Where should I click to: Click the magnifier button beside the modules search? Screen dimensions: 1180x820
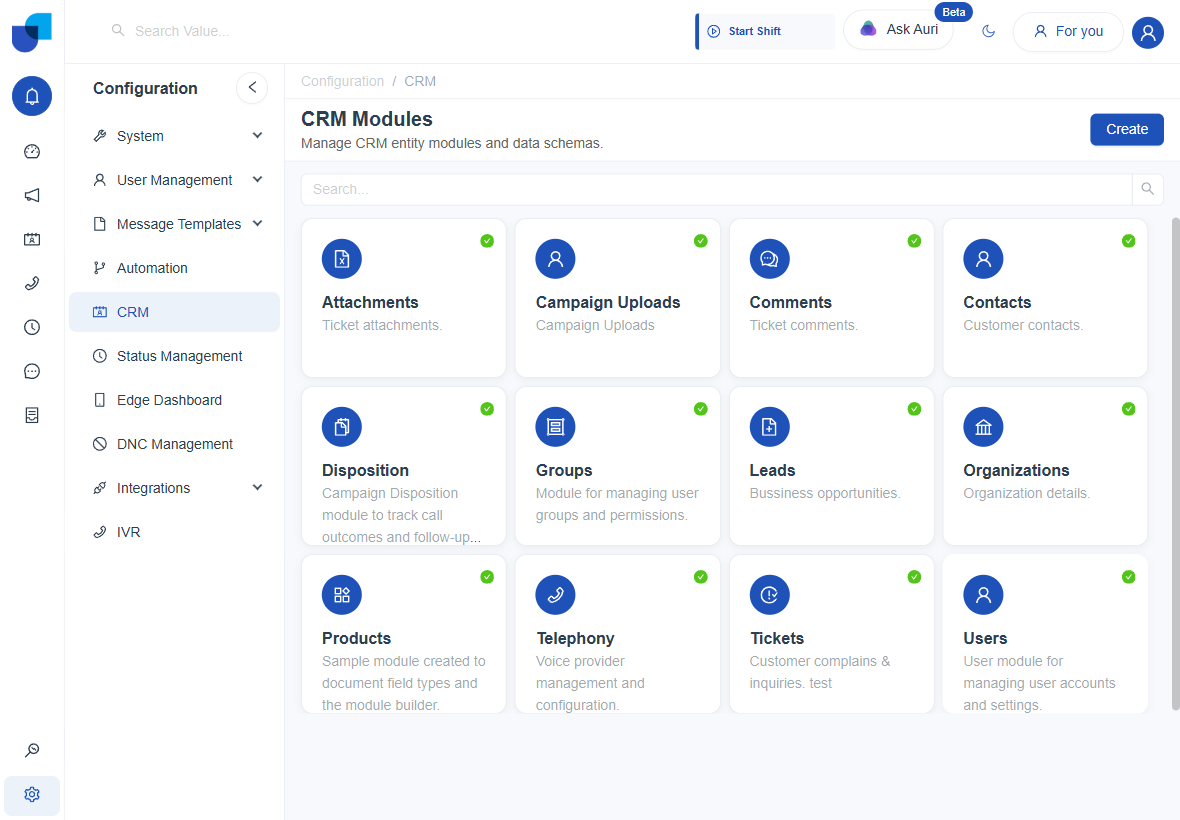(x=1148, y=190)
